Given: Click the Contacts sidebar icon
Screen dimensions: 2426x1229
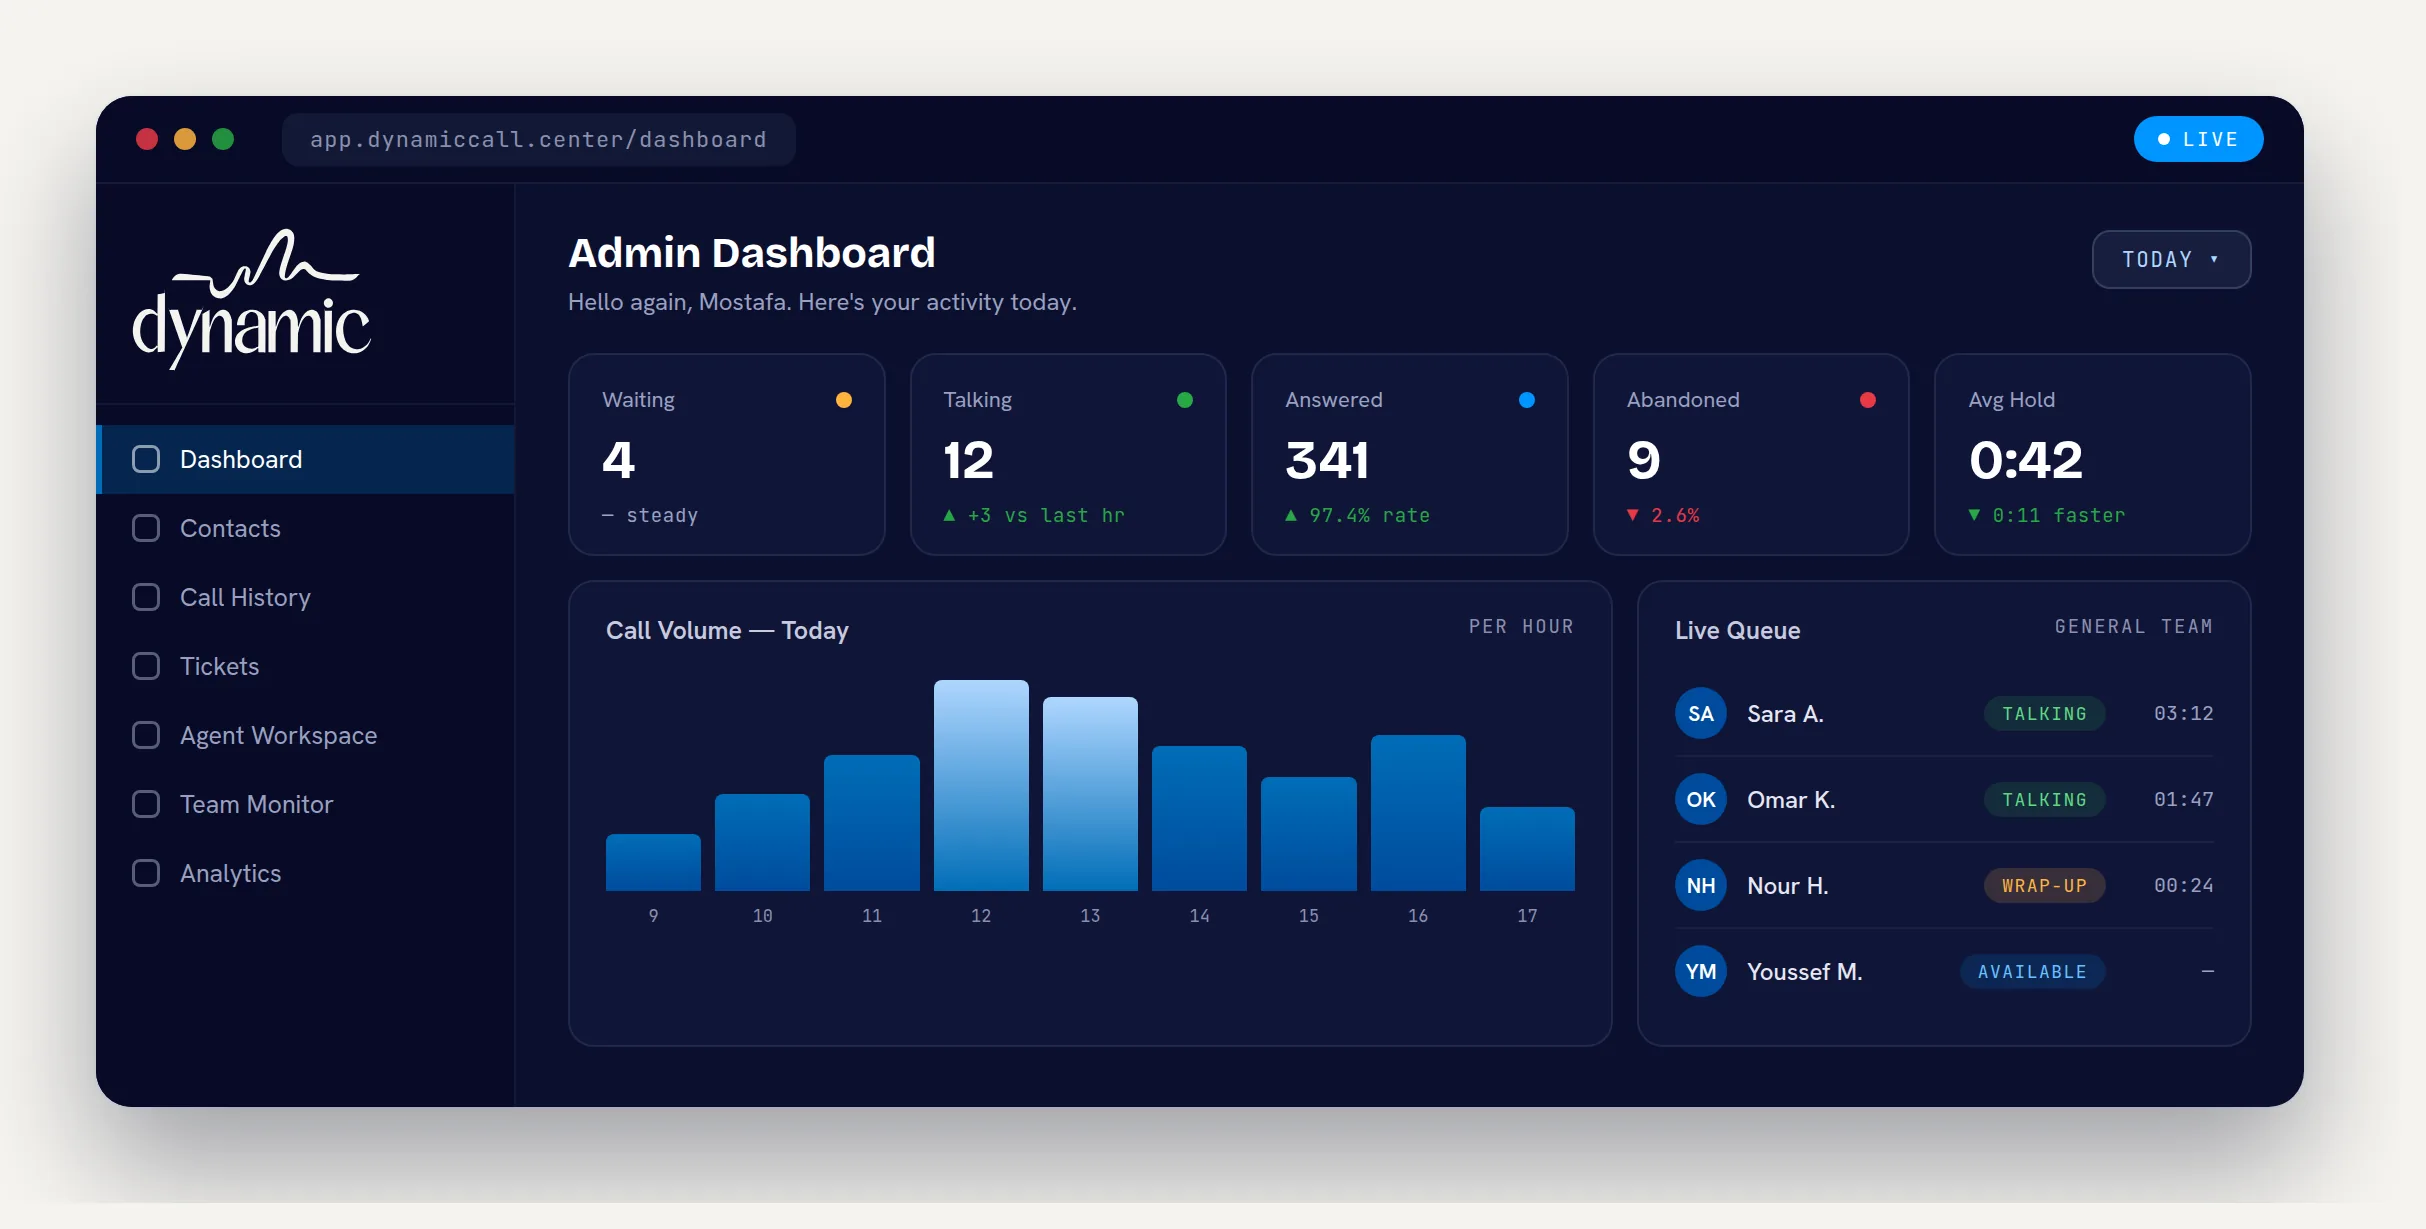Looking at the screenshot, I should [146, 528].
